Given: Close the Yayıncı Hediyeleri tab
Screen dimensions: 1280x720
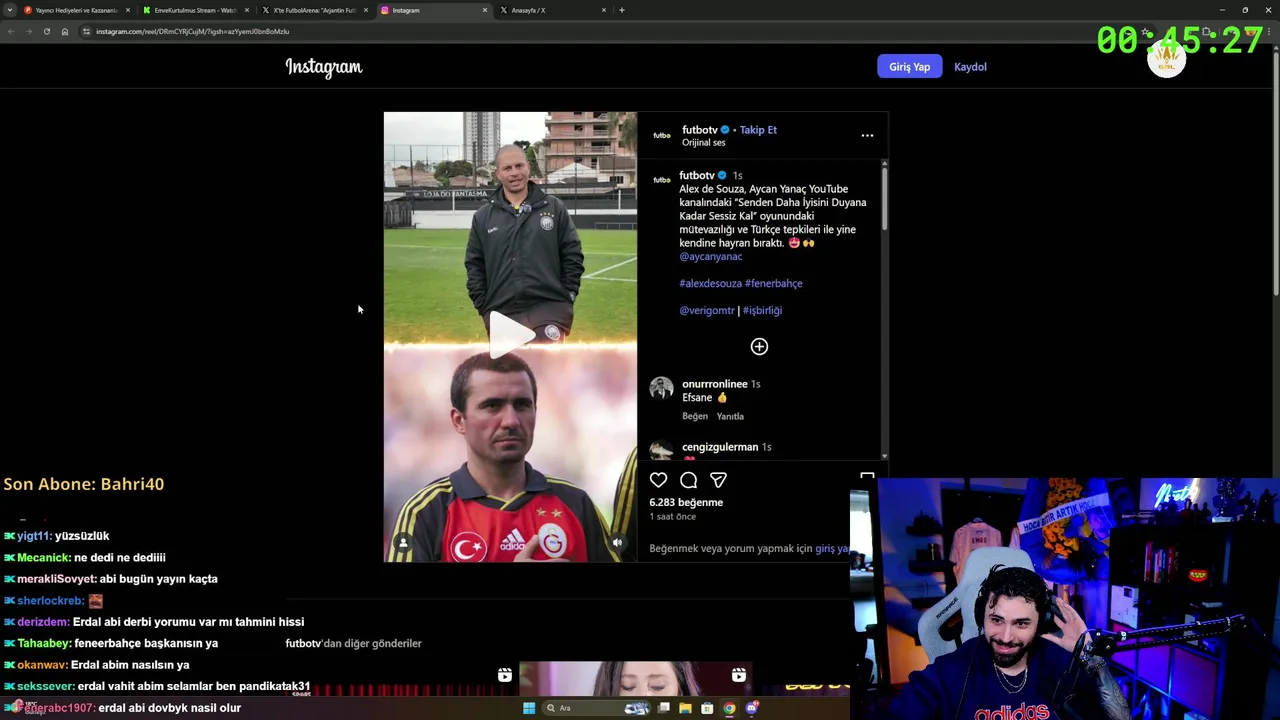Looking at the screenshot, I should 128,10.
